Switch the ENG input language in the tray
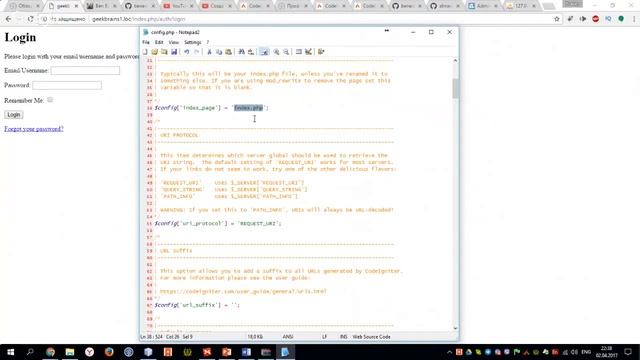640x360 pixels. pos(586,352)
